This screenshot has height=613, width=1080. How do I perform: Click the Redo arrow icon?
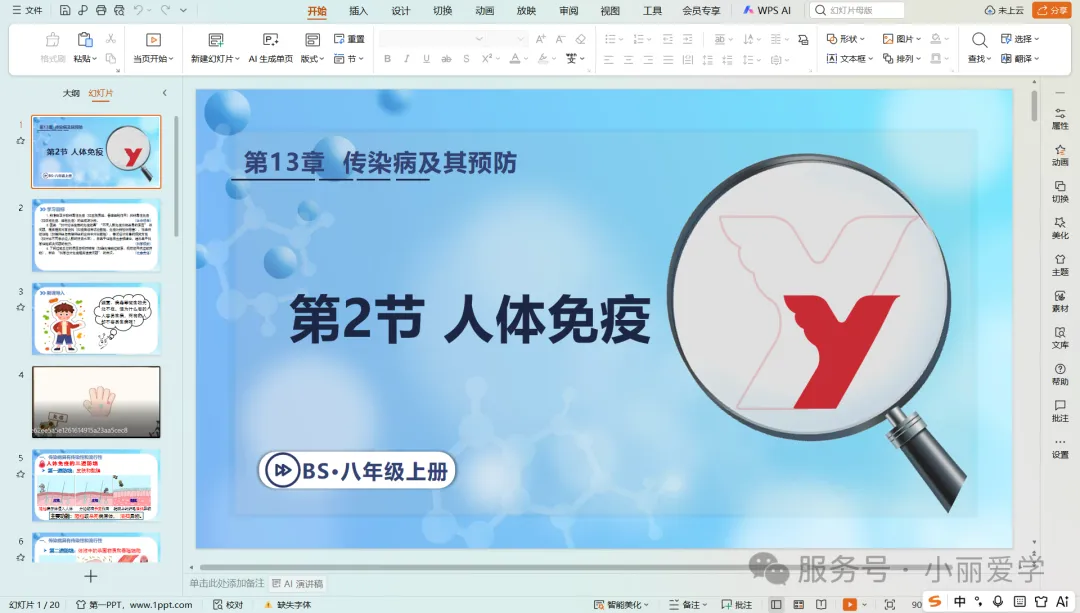pyautogui.click(x=165, y=10)
